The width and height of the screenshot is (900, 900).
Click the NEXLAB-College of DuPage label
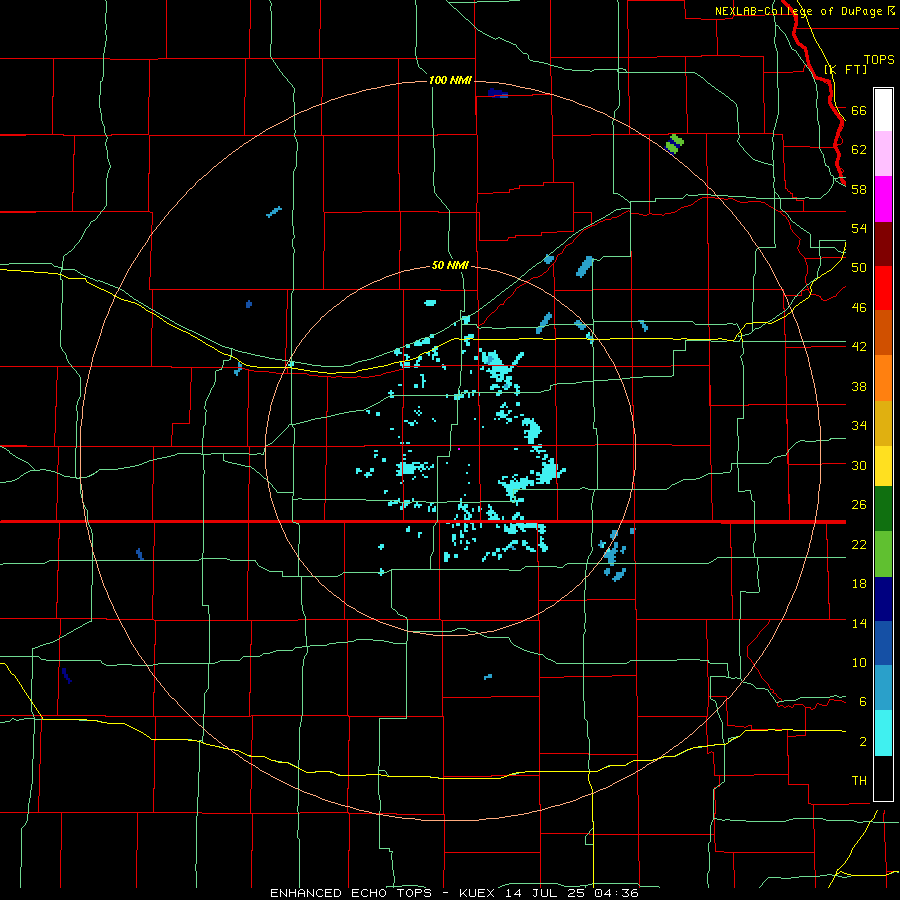click(x=798, y=11)
